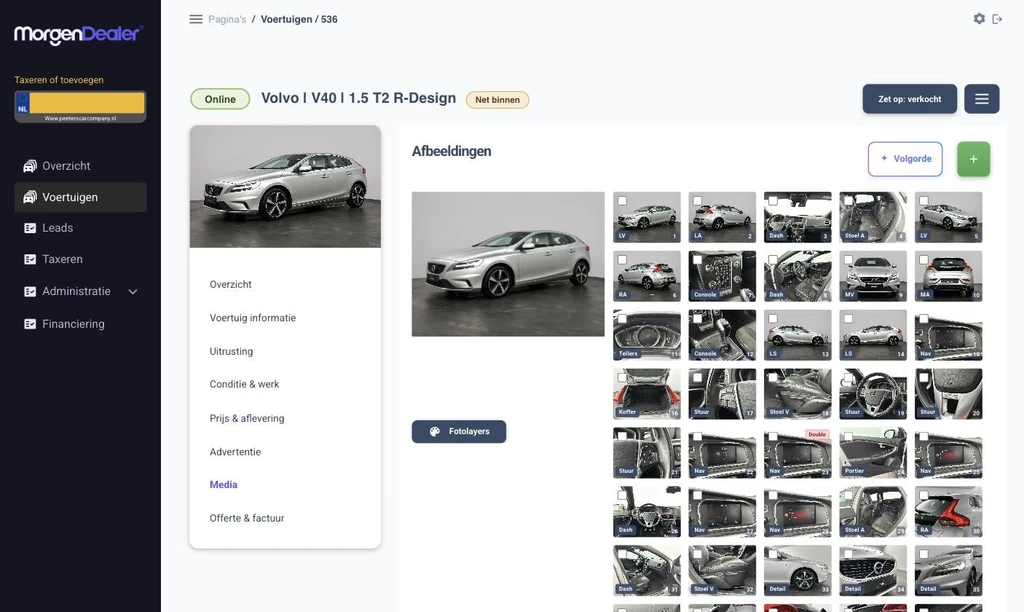
Task: Click the NL flag on license plate
Action: (23, 103)
